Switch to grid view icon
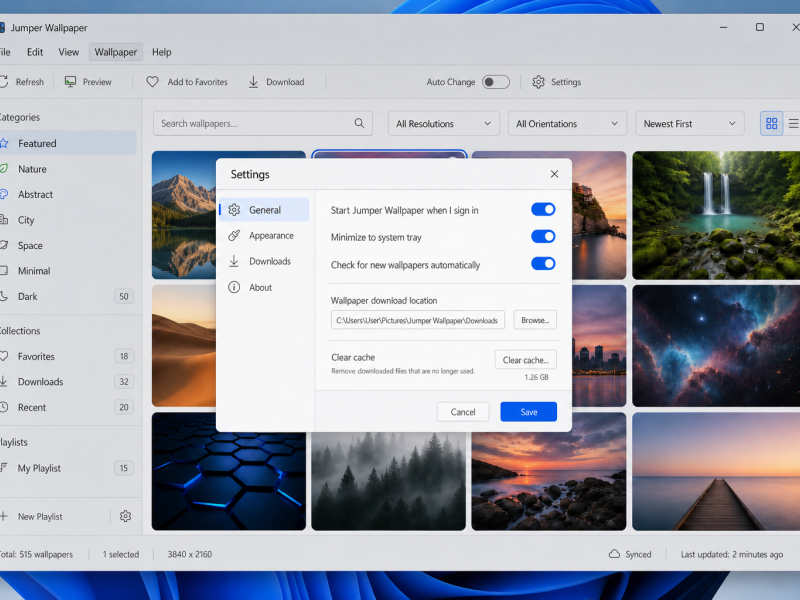 click(771, 123)
